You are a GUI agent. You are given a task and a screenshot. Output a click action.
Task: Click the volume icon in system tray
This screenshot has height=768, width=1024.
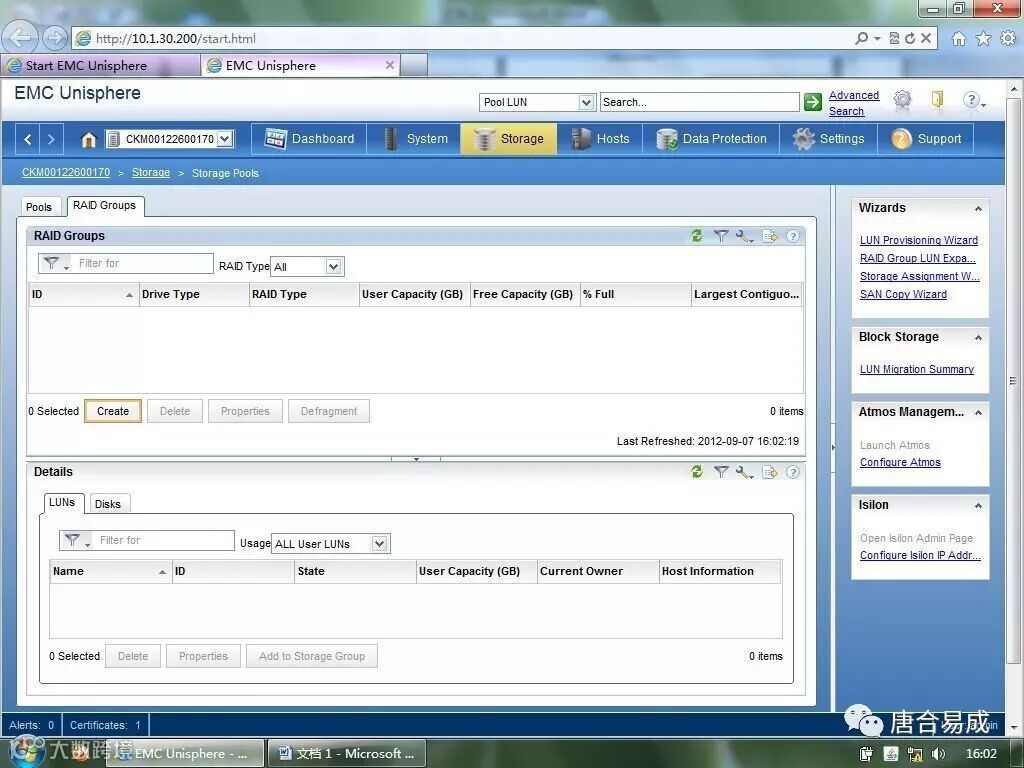[939, 754]
